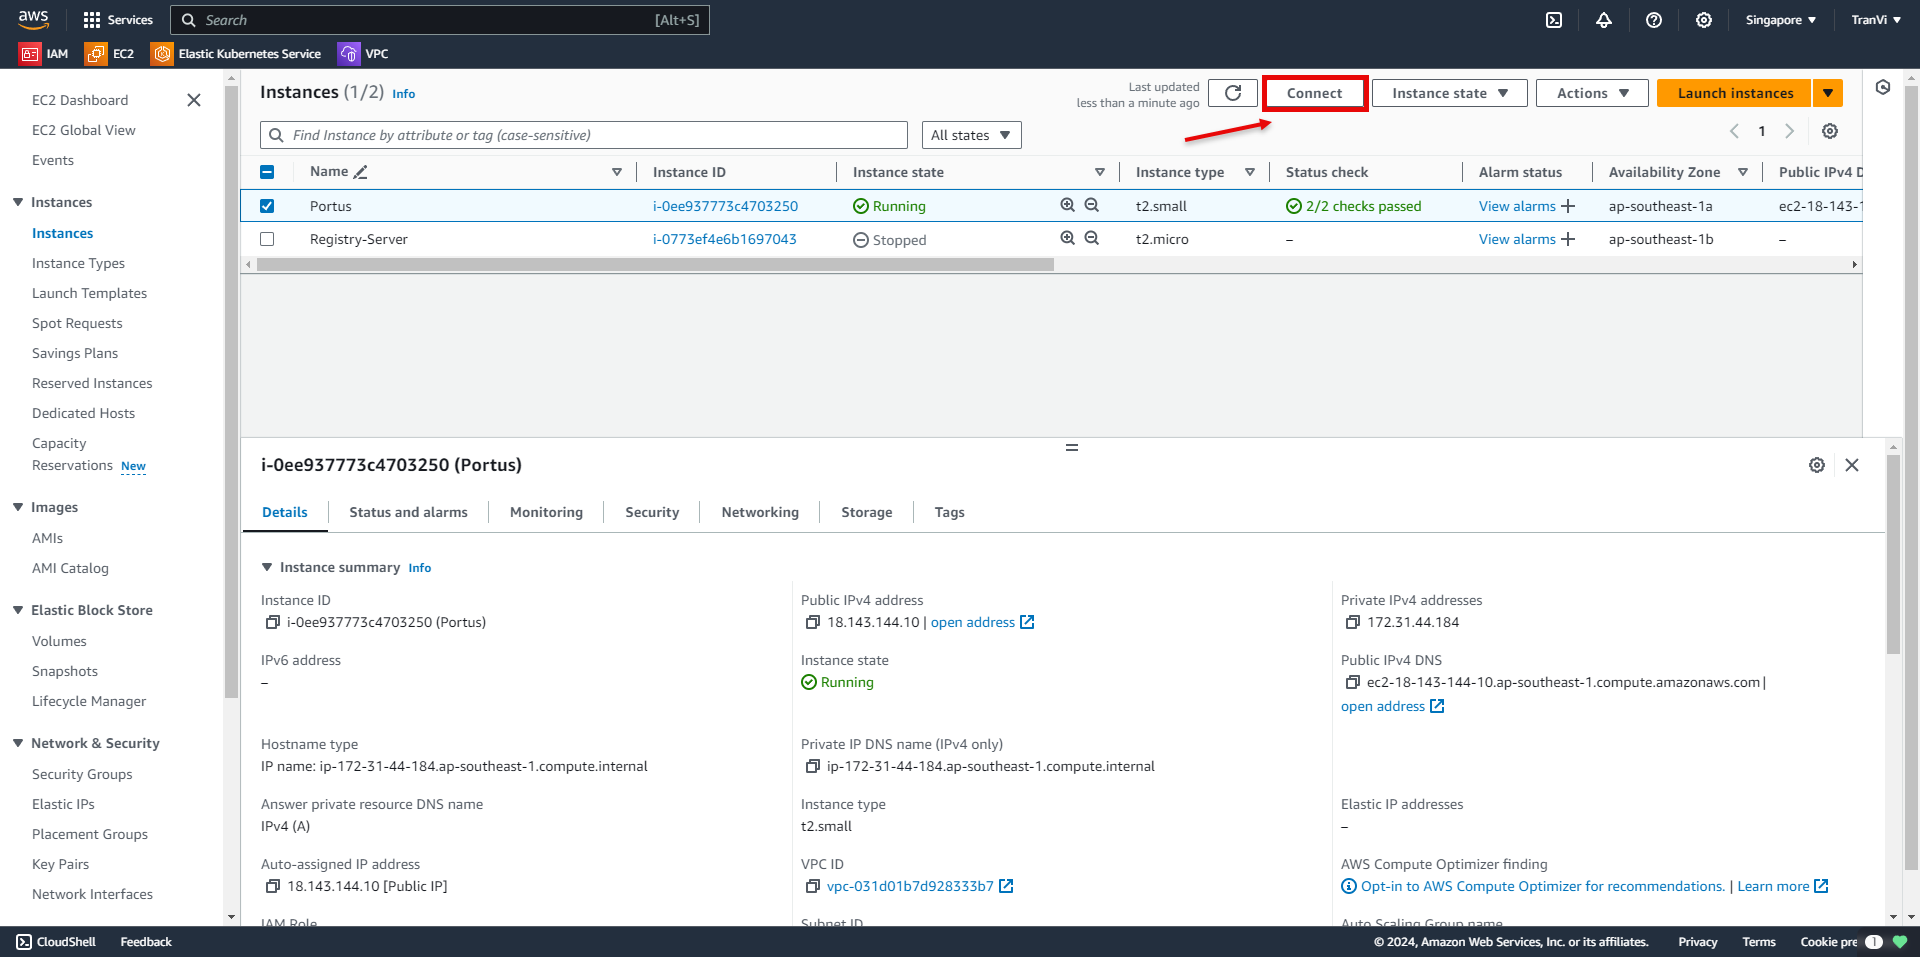Switch to the Security tab
The height and width of the screenshot is (957, 1920).
pyautogui.click(x=652, y=512)
